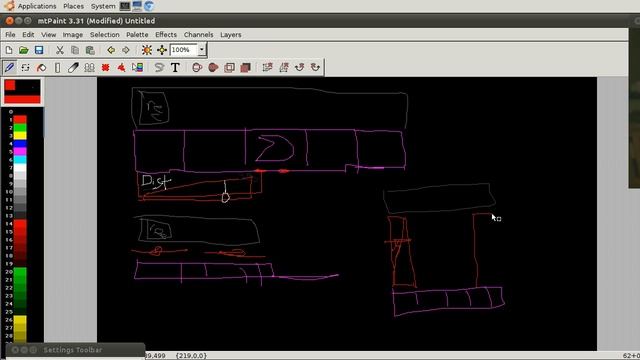The width and height of the screenshot is (640, 360).
Task: Redo with the right arrow icon
Action: tap(126, 50)
